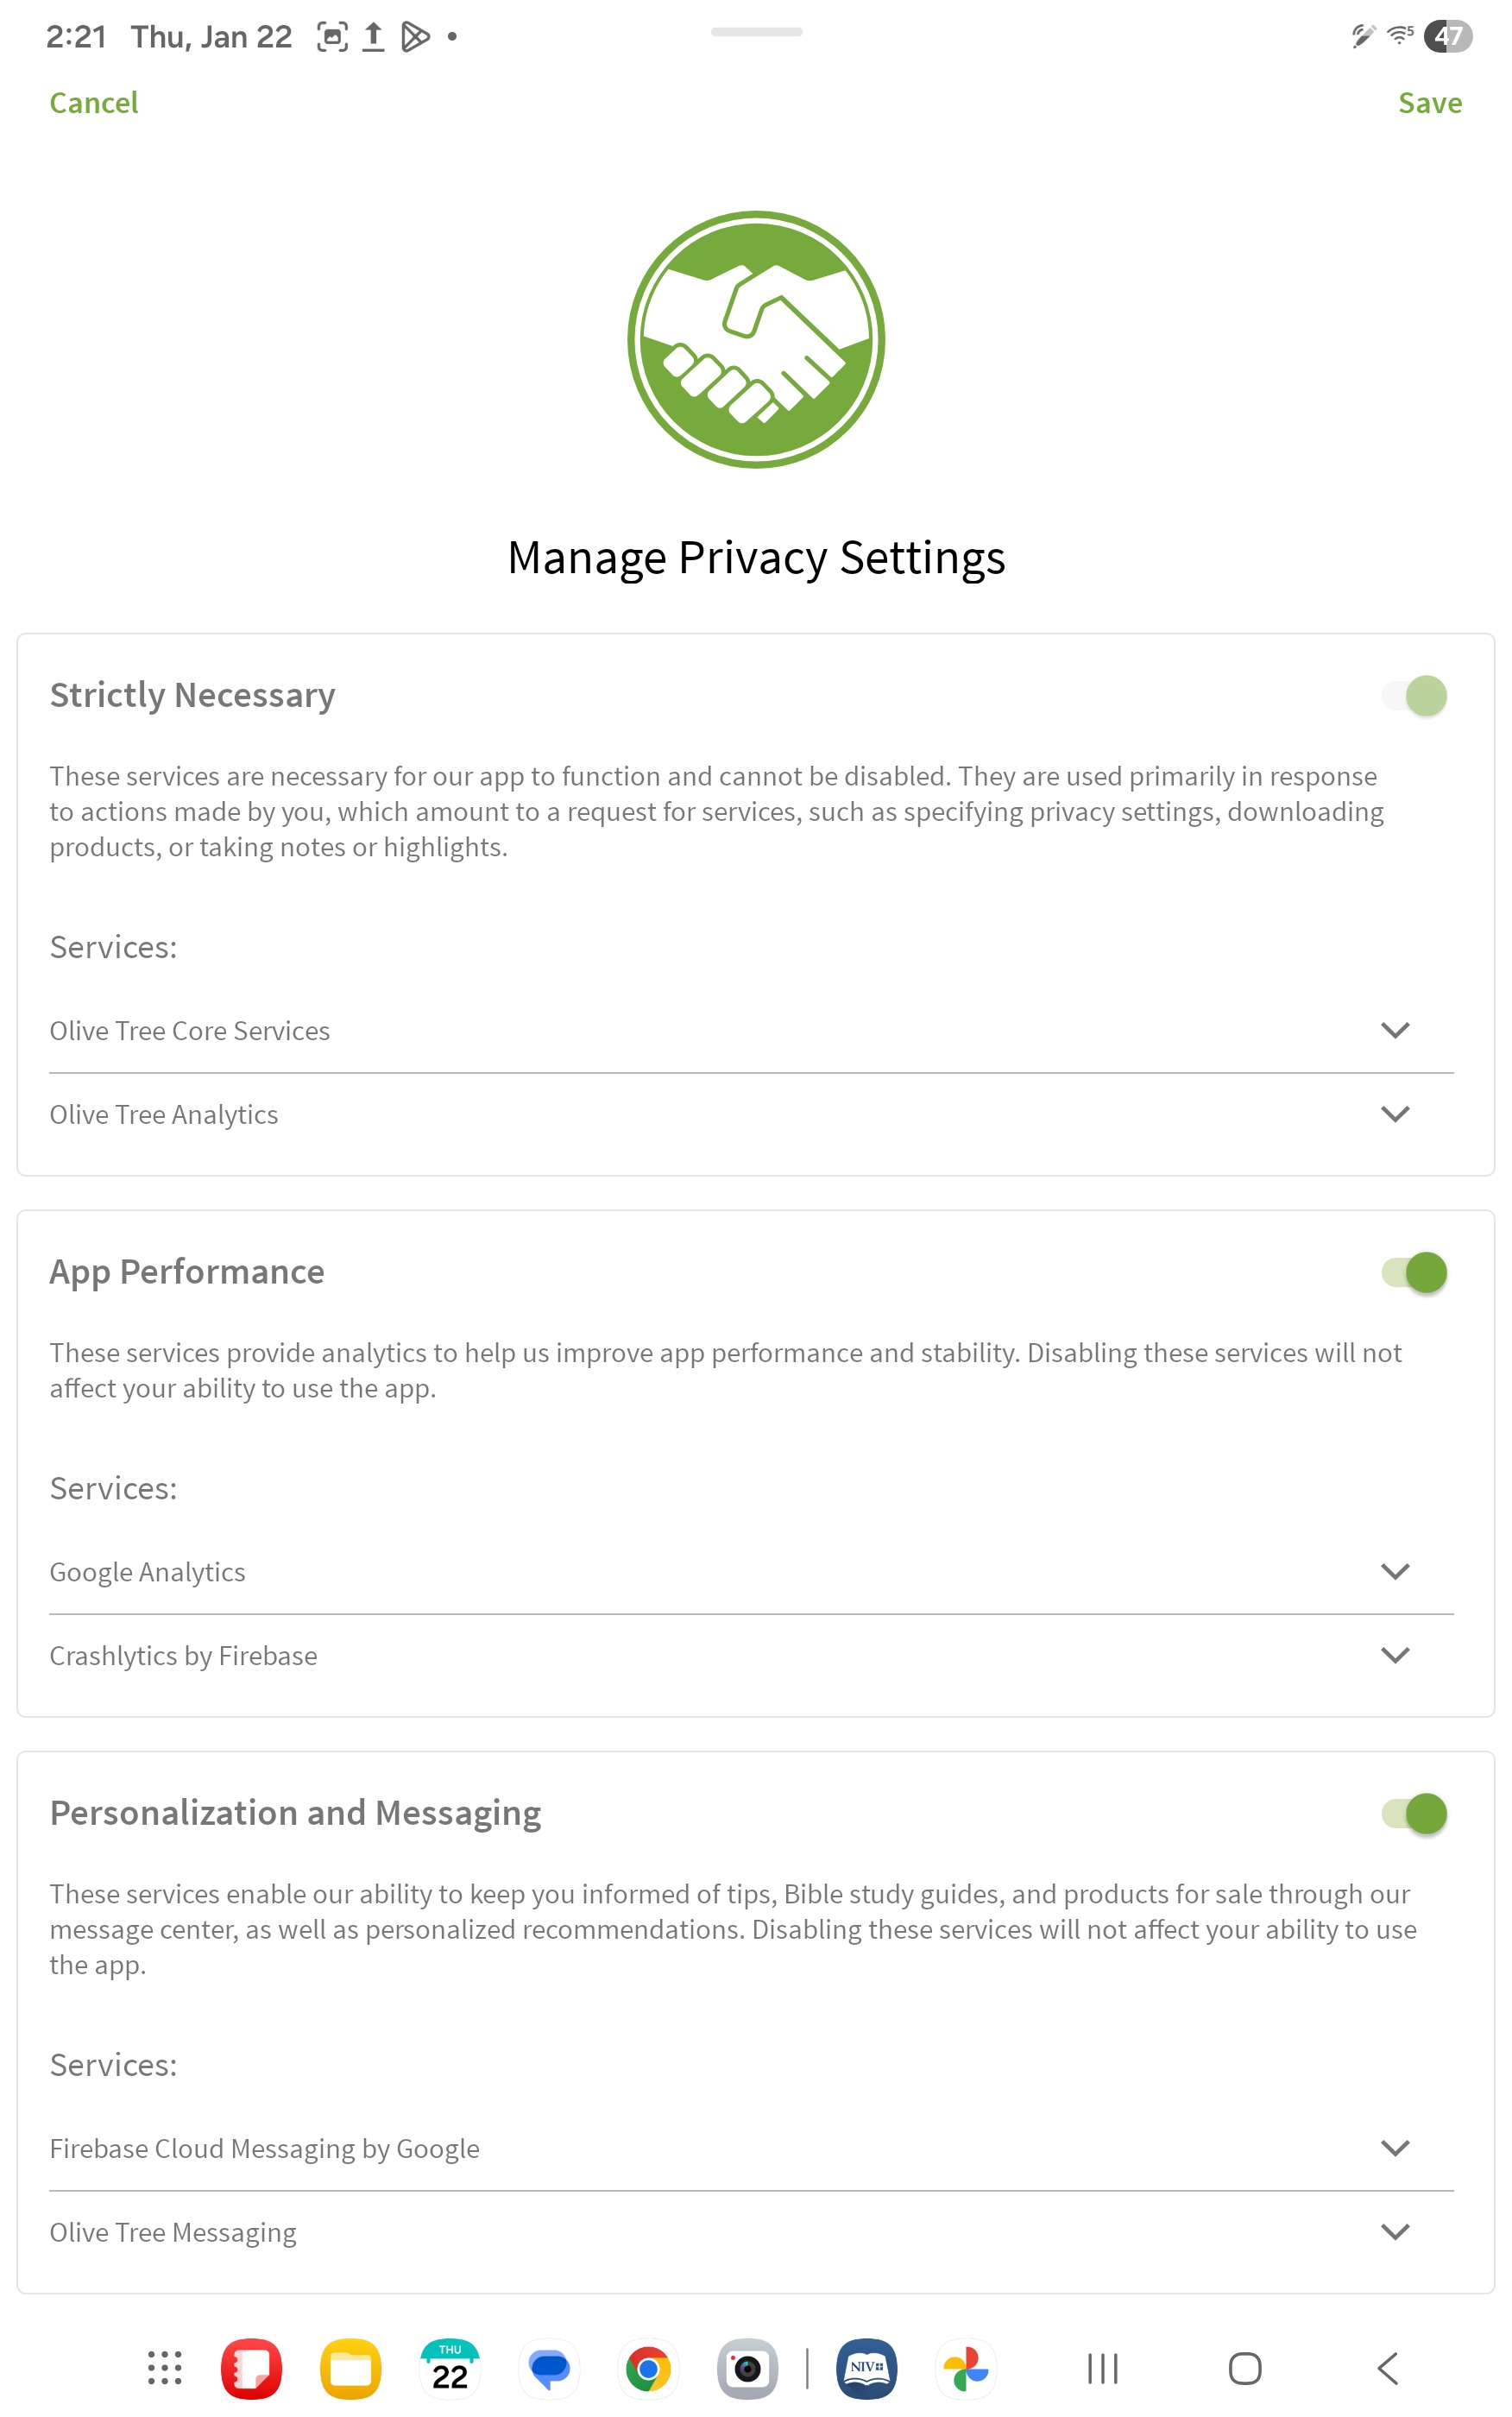Launch the blue Messages app
Screen dimensions: 1512x2417
(x=549, y=2367)
